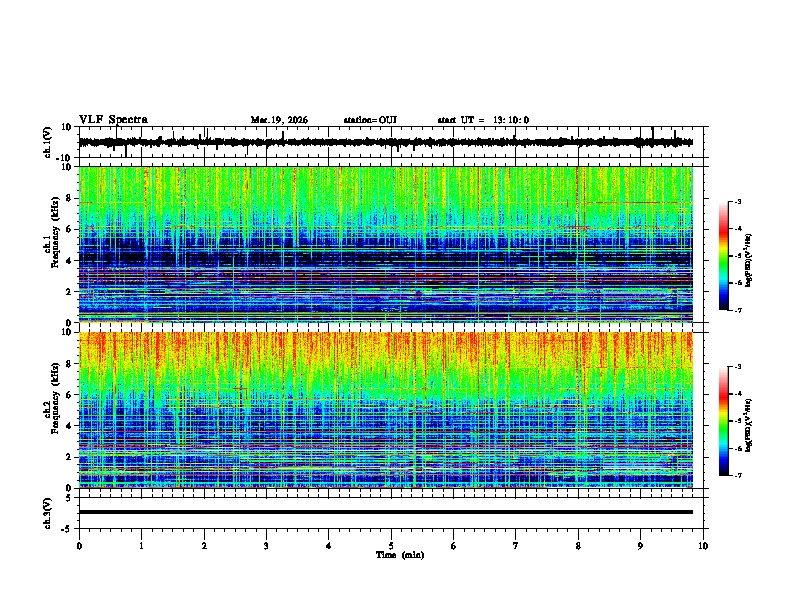Image resolution: width=792 pixels, height=612 pixels.
Task: Click the log(PSD) label beside ch.1 color bar
Action: click(749, 260)
